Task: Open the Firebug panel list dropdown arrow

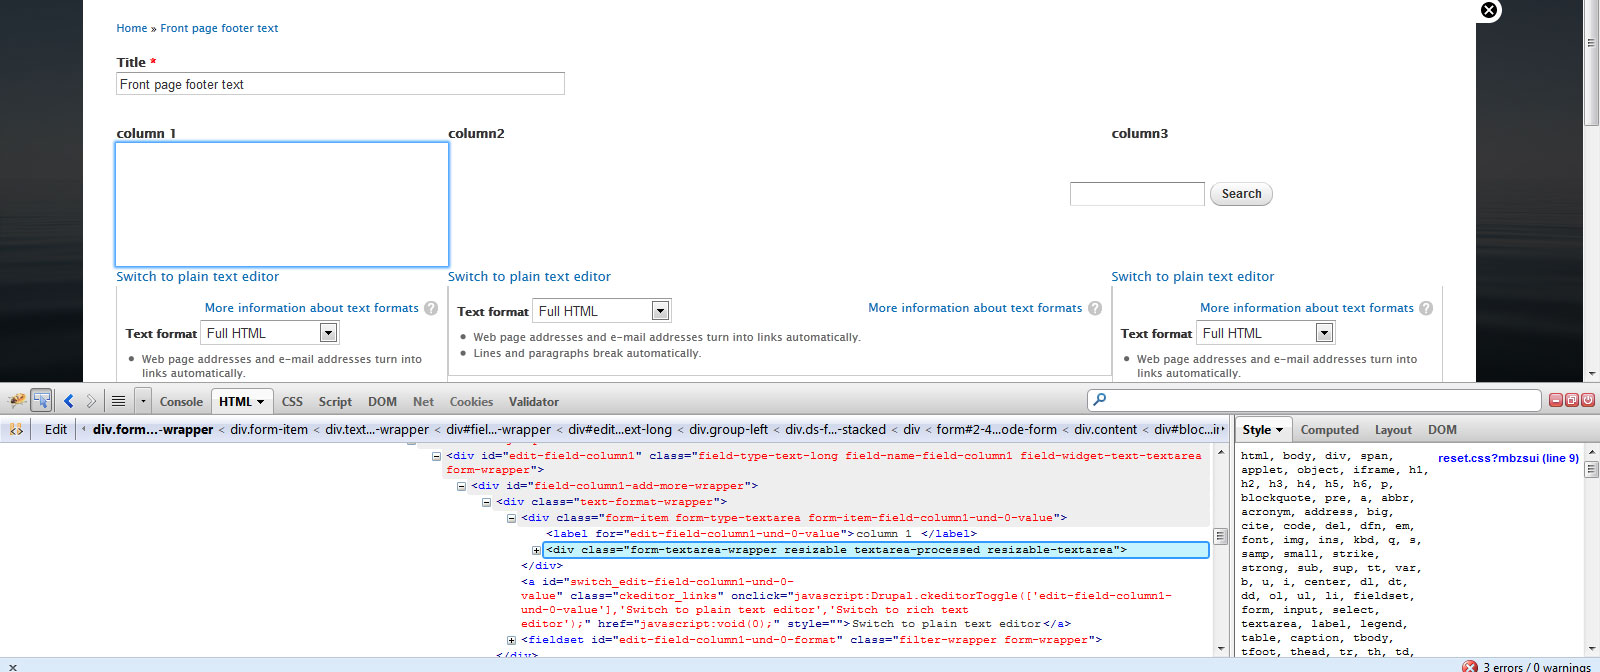Action: pos(143,401)
